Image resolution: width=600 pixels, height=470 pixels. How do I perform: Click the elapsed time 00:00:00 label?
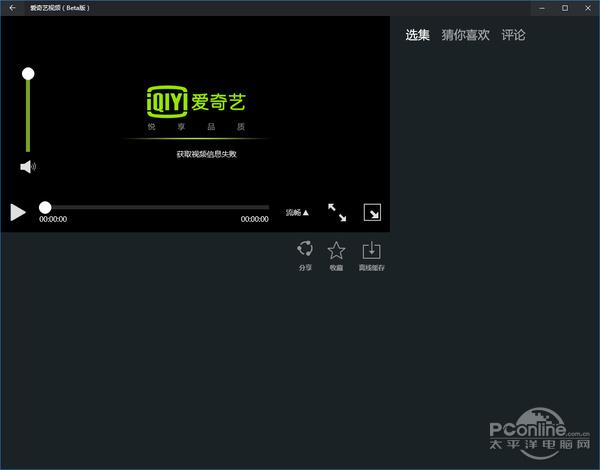(x=53, y=219)
